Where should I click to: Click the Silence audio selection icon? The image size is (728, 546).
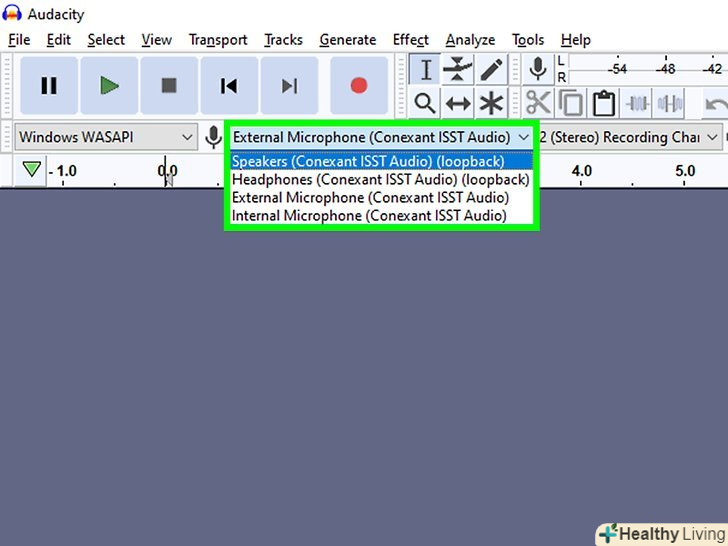(x=669, y=103)
